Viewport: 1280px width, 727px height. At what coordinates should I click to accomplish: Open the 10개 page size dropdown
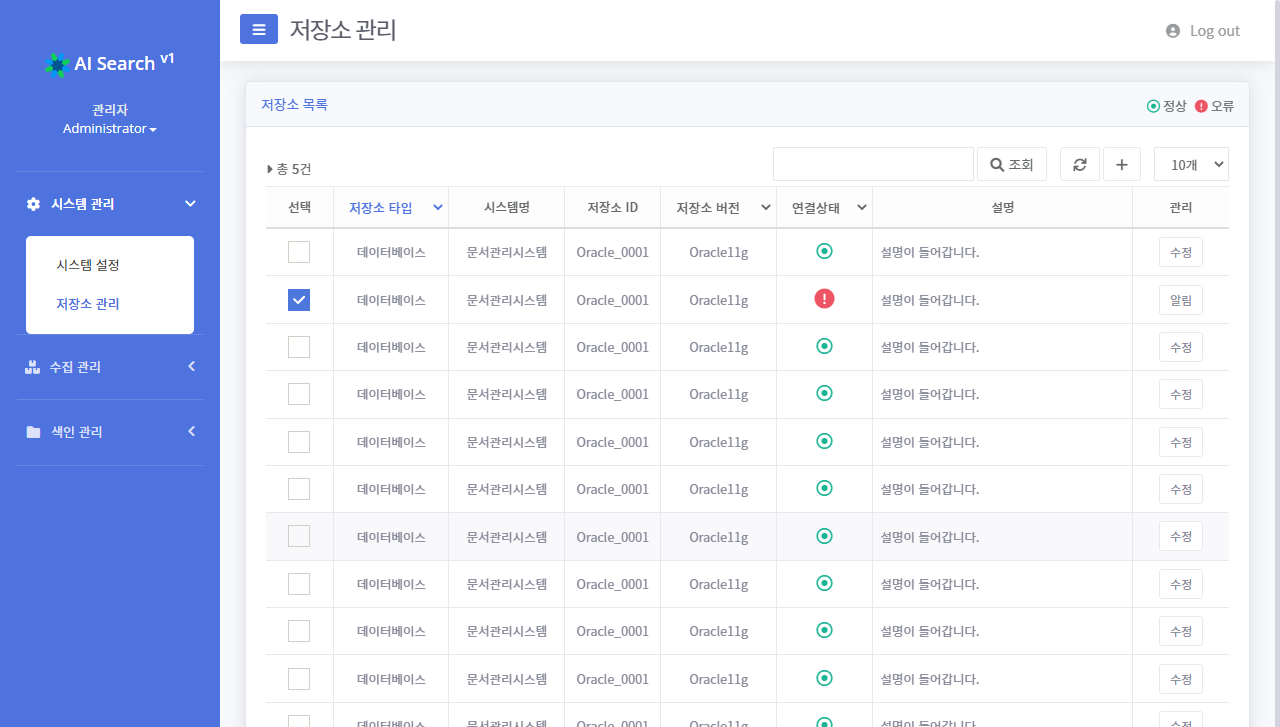[1190, 165]
